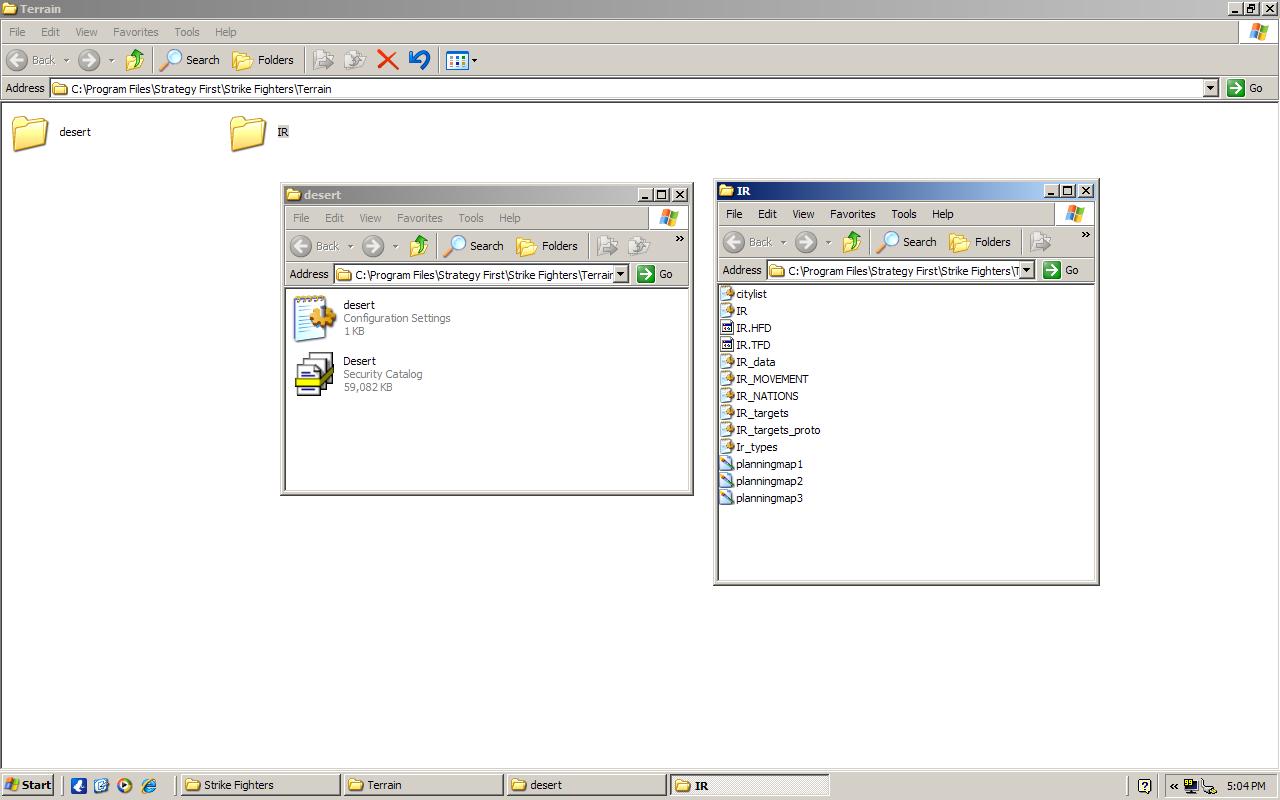1280x800 pixels.
Task: Click Copy To icon in desert window toolbar
Action: click(639, 246)
